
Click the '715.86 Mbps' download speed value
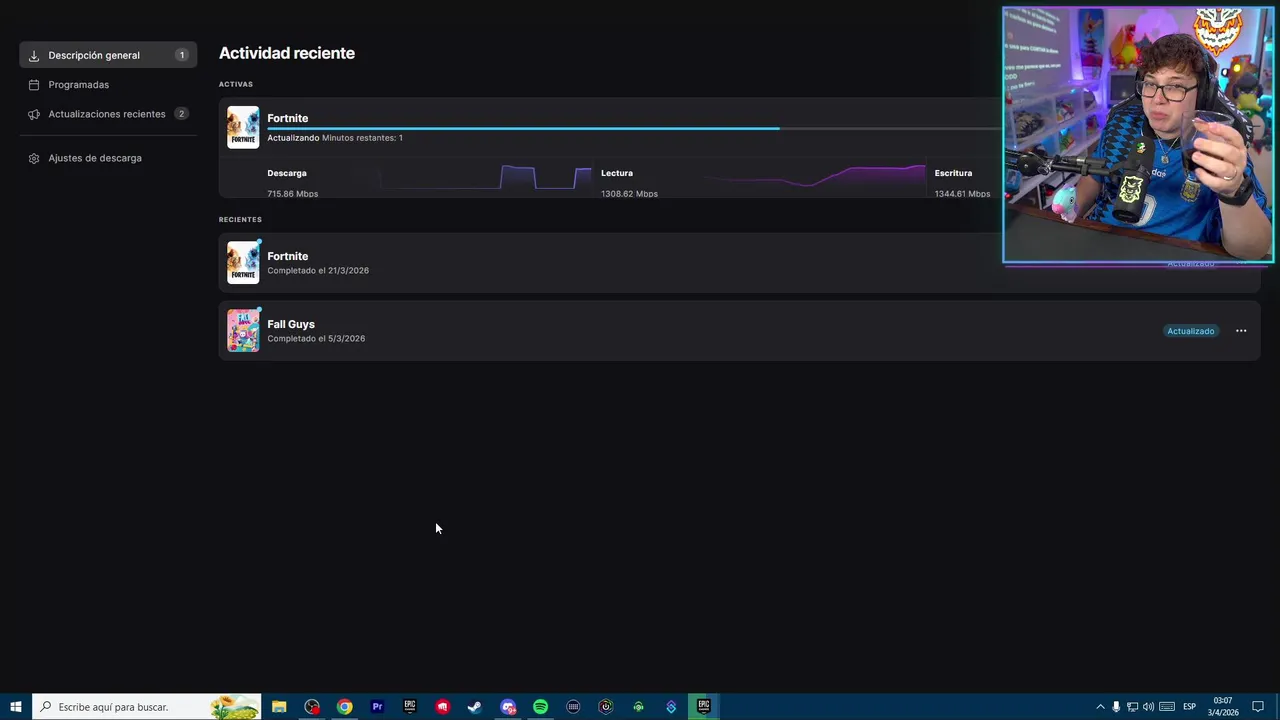[293, 193]
